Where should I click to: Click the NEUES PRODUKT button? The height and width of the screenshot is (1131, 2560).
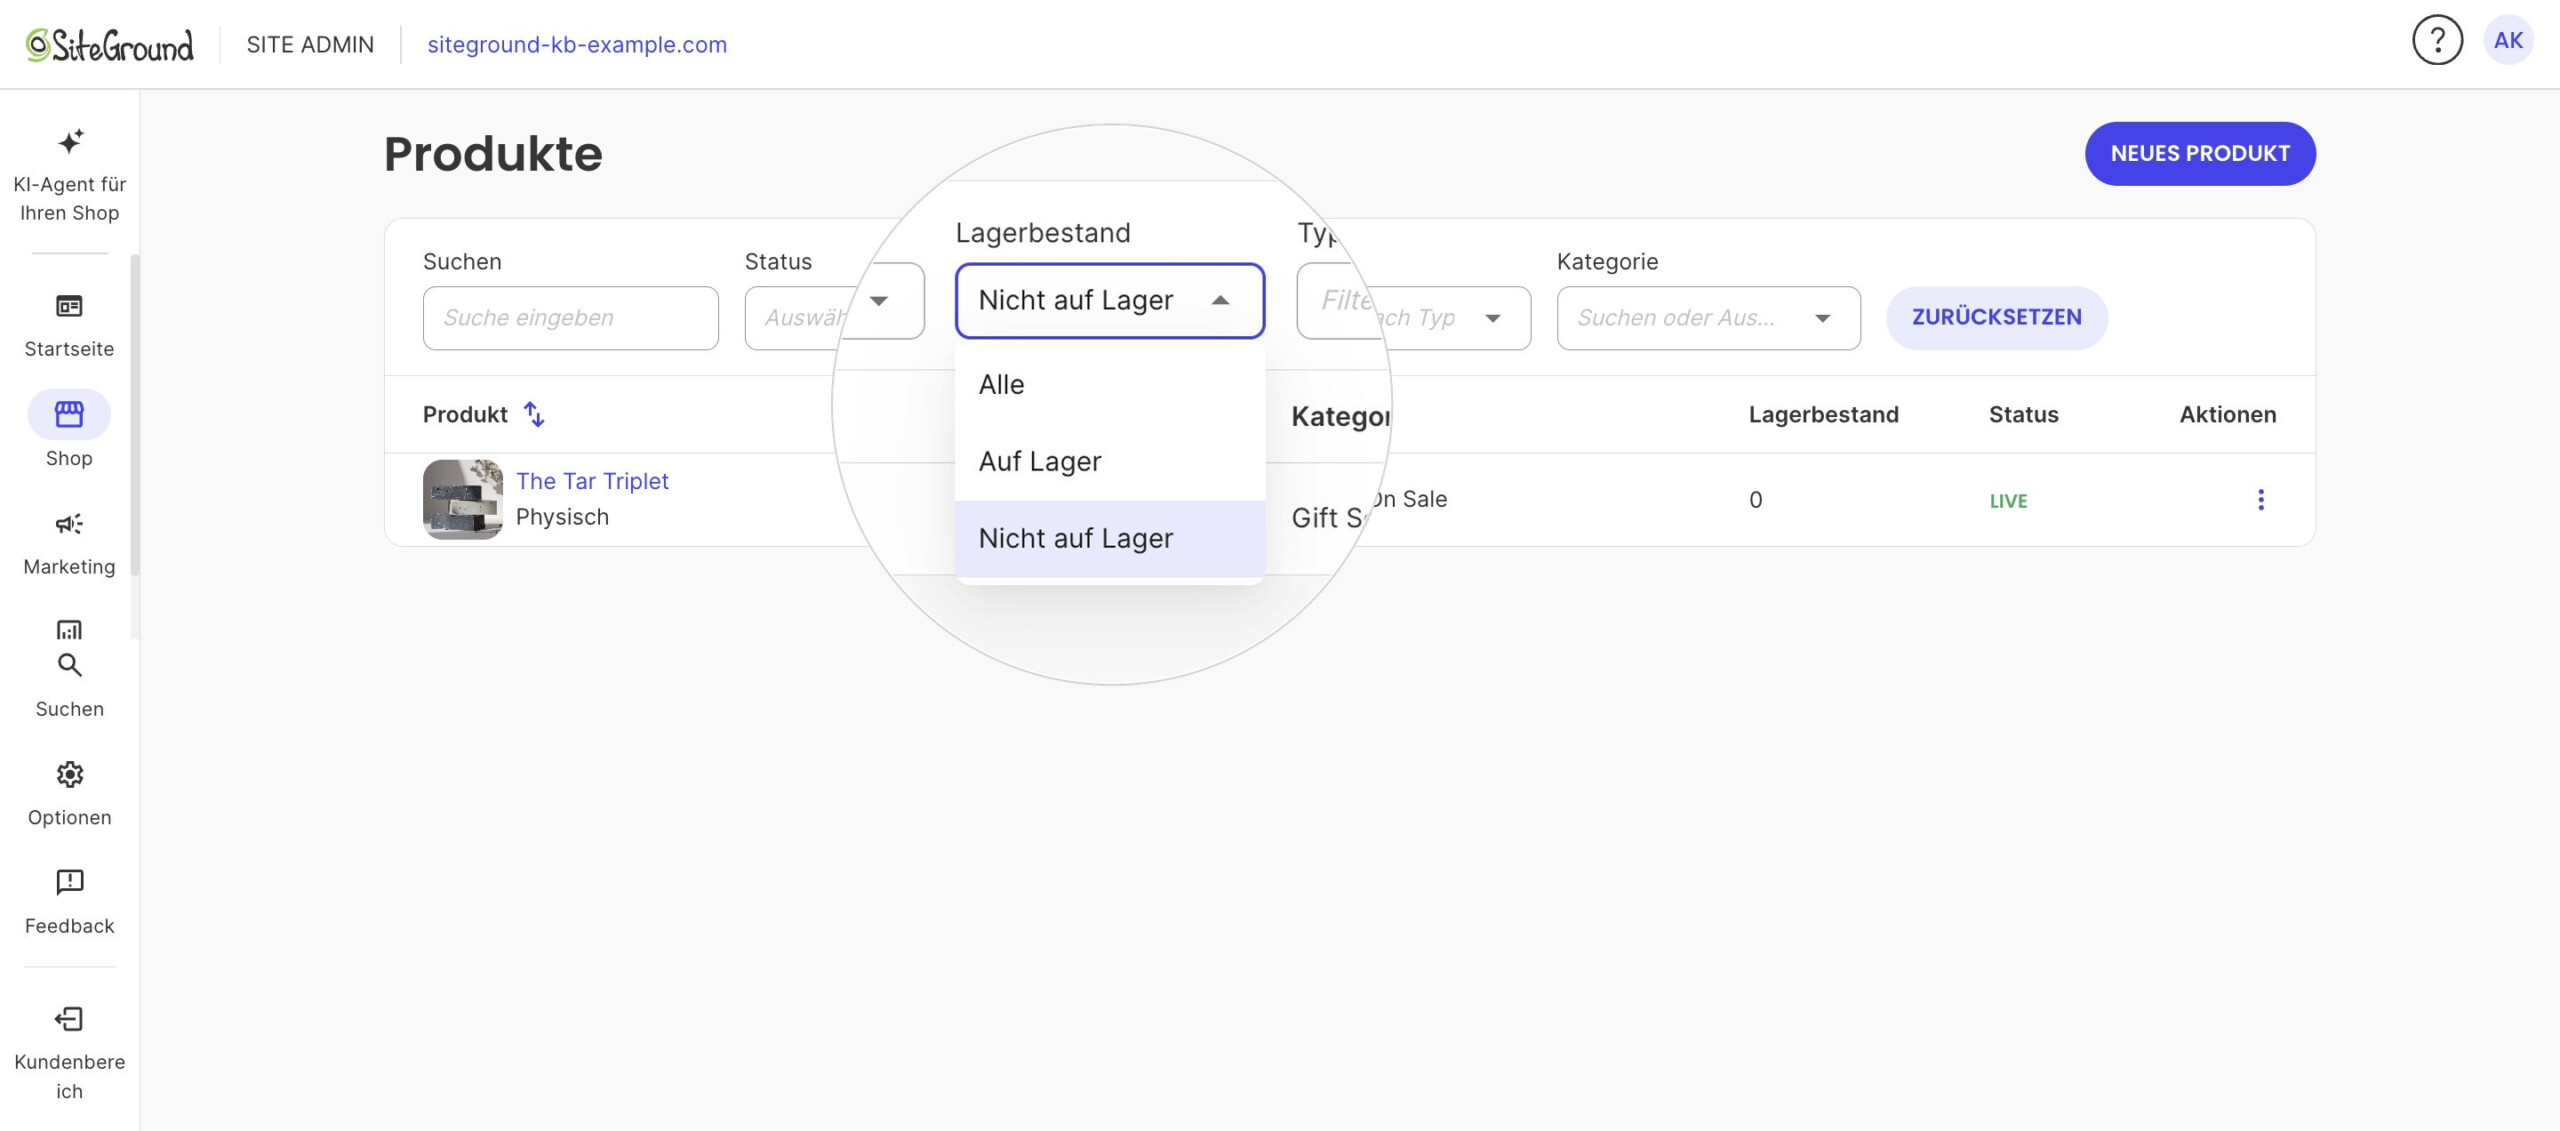point(2200,154)
